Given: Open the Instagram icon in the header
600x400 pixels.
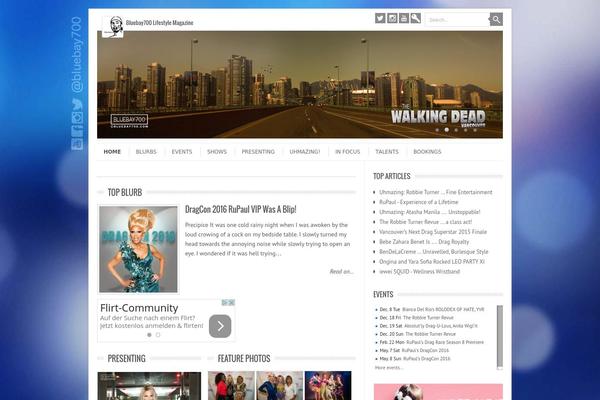Looking at the screenshot, I should tap(392, 18).
